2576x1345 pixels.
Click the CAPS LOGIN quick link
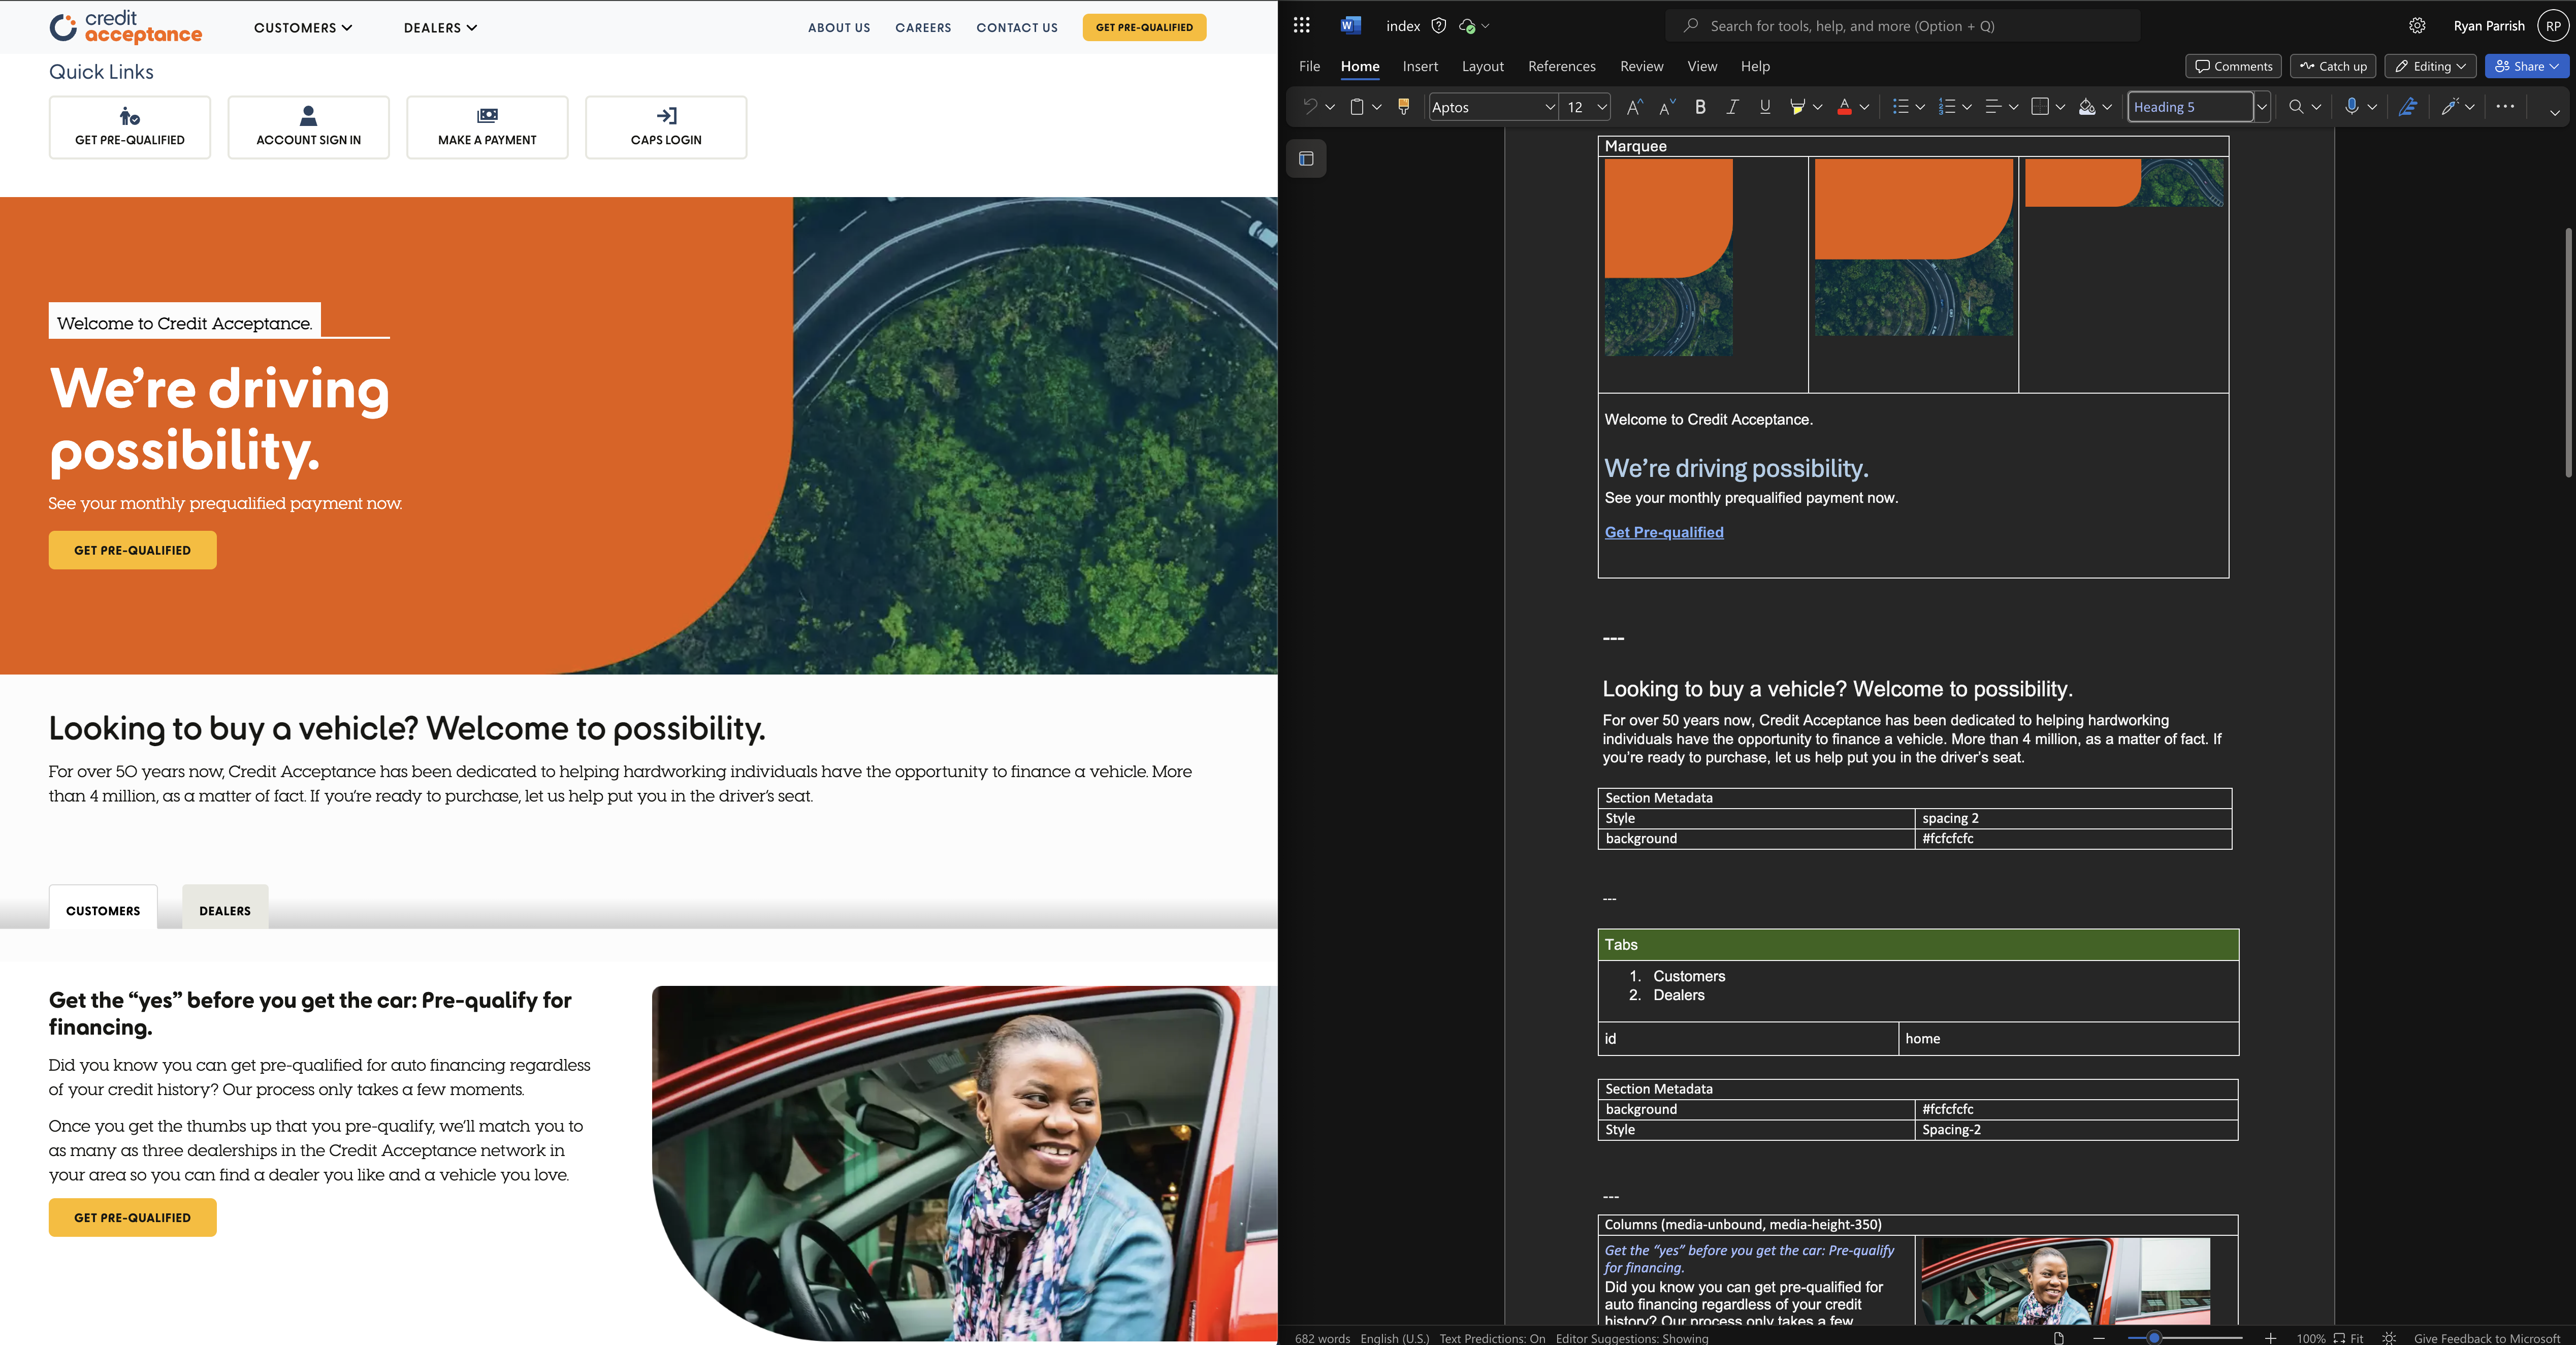pyautogui.click(x=666, y=127)
